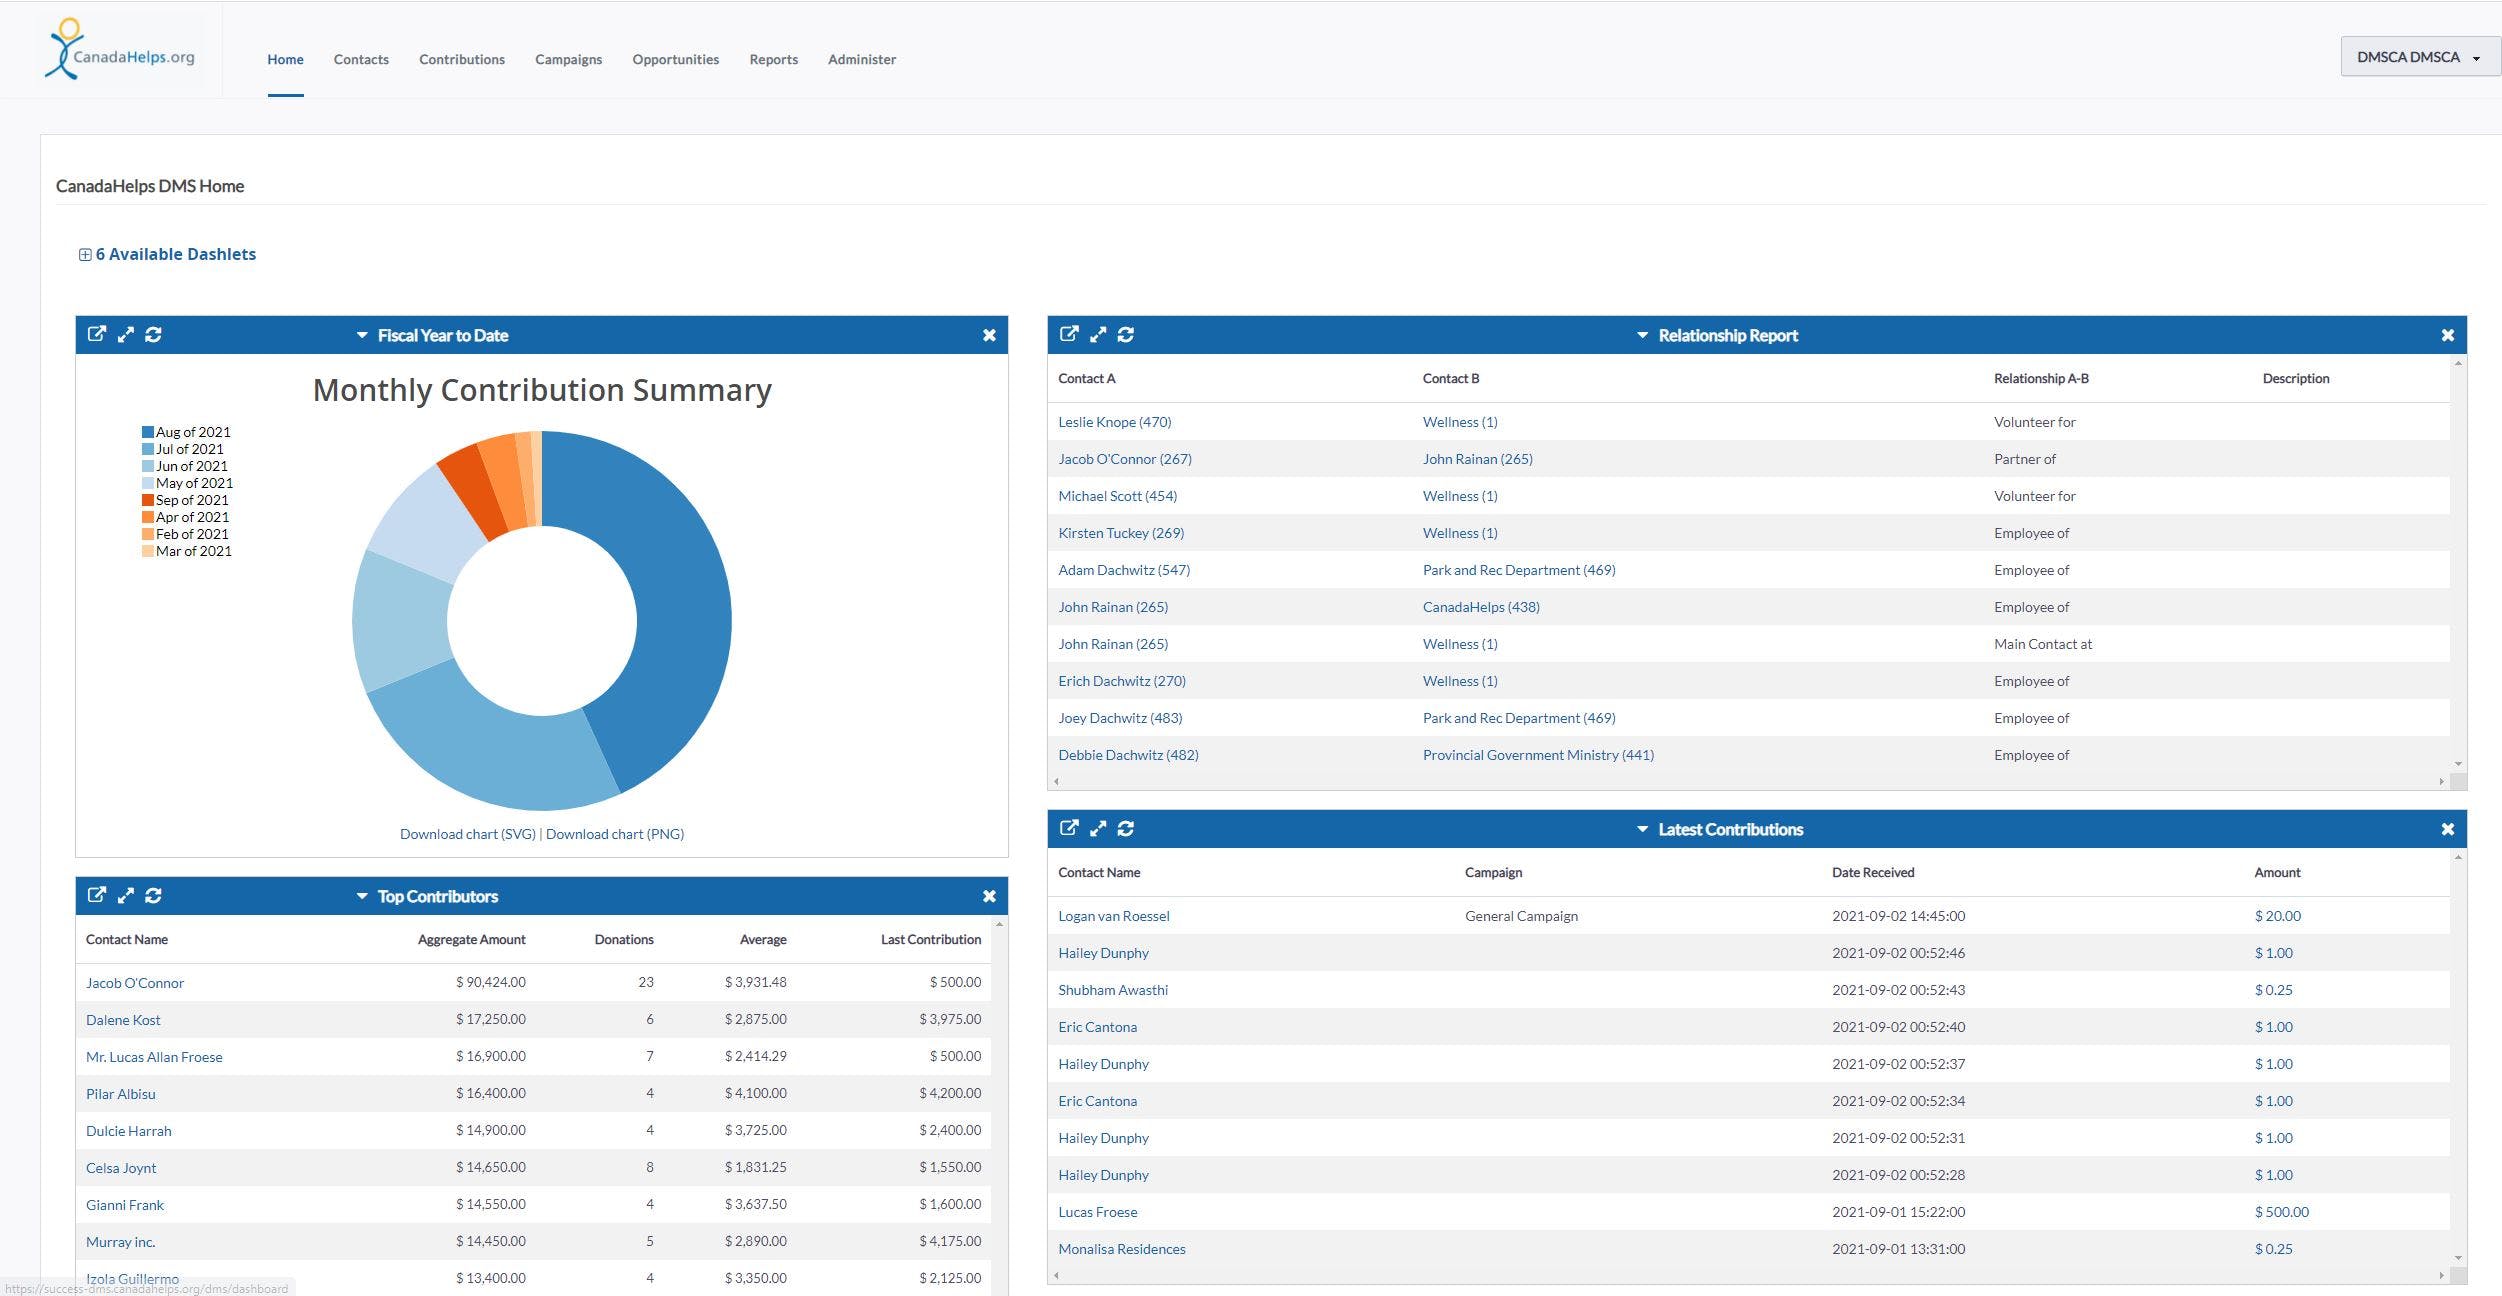Click the Aug of 2021 legend swatch
This screenshot has height=1296, width=2502.
148,432
